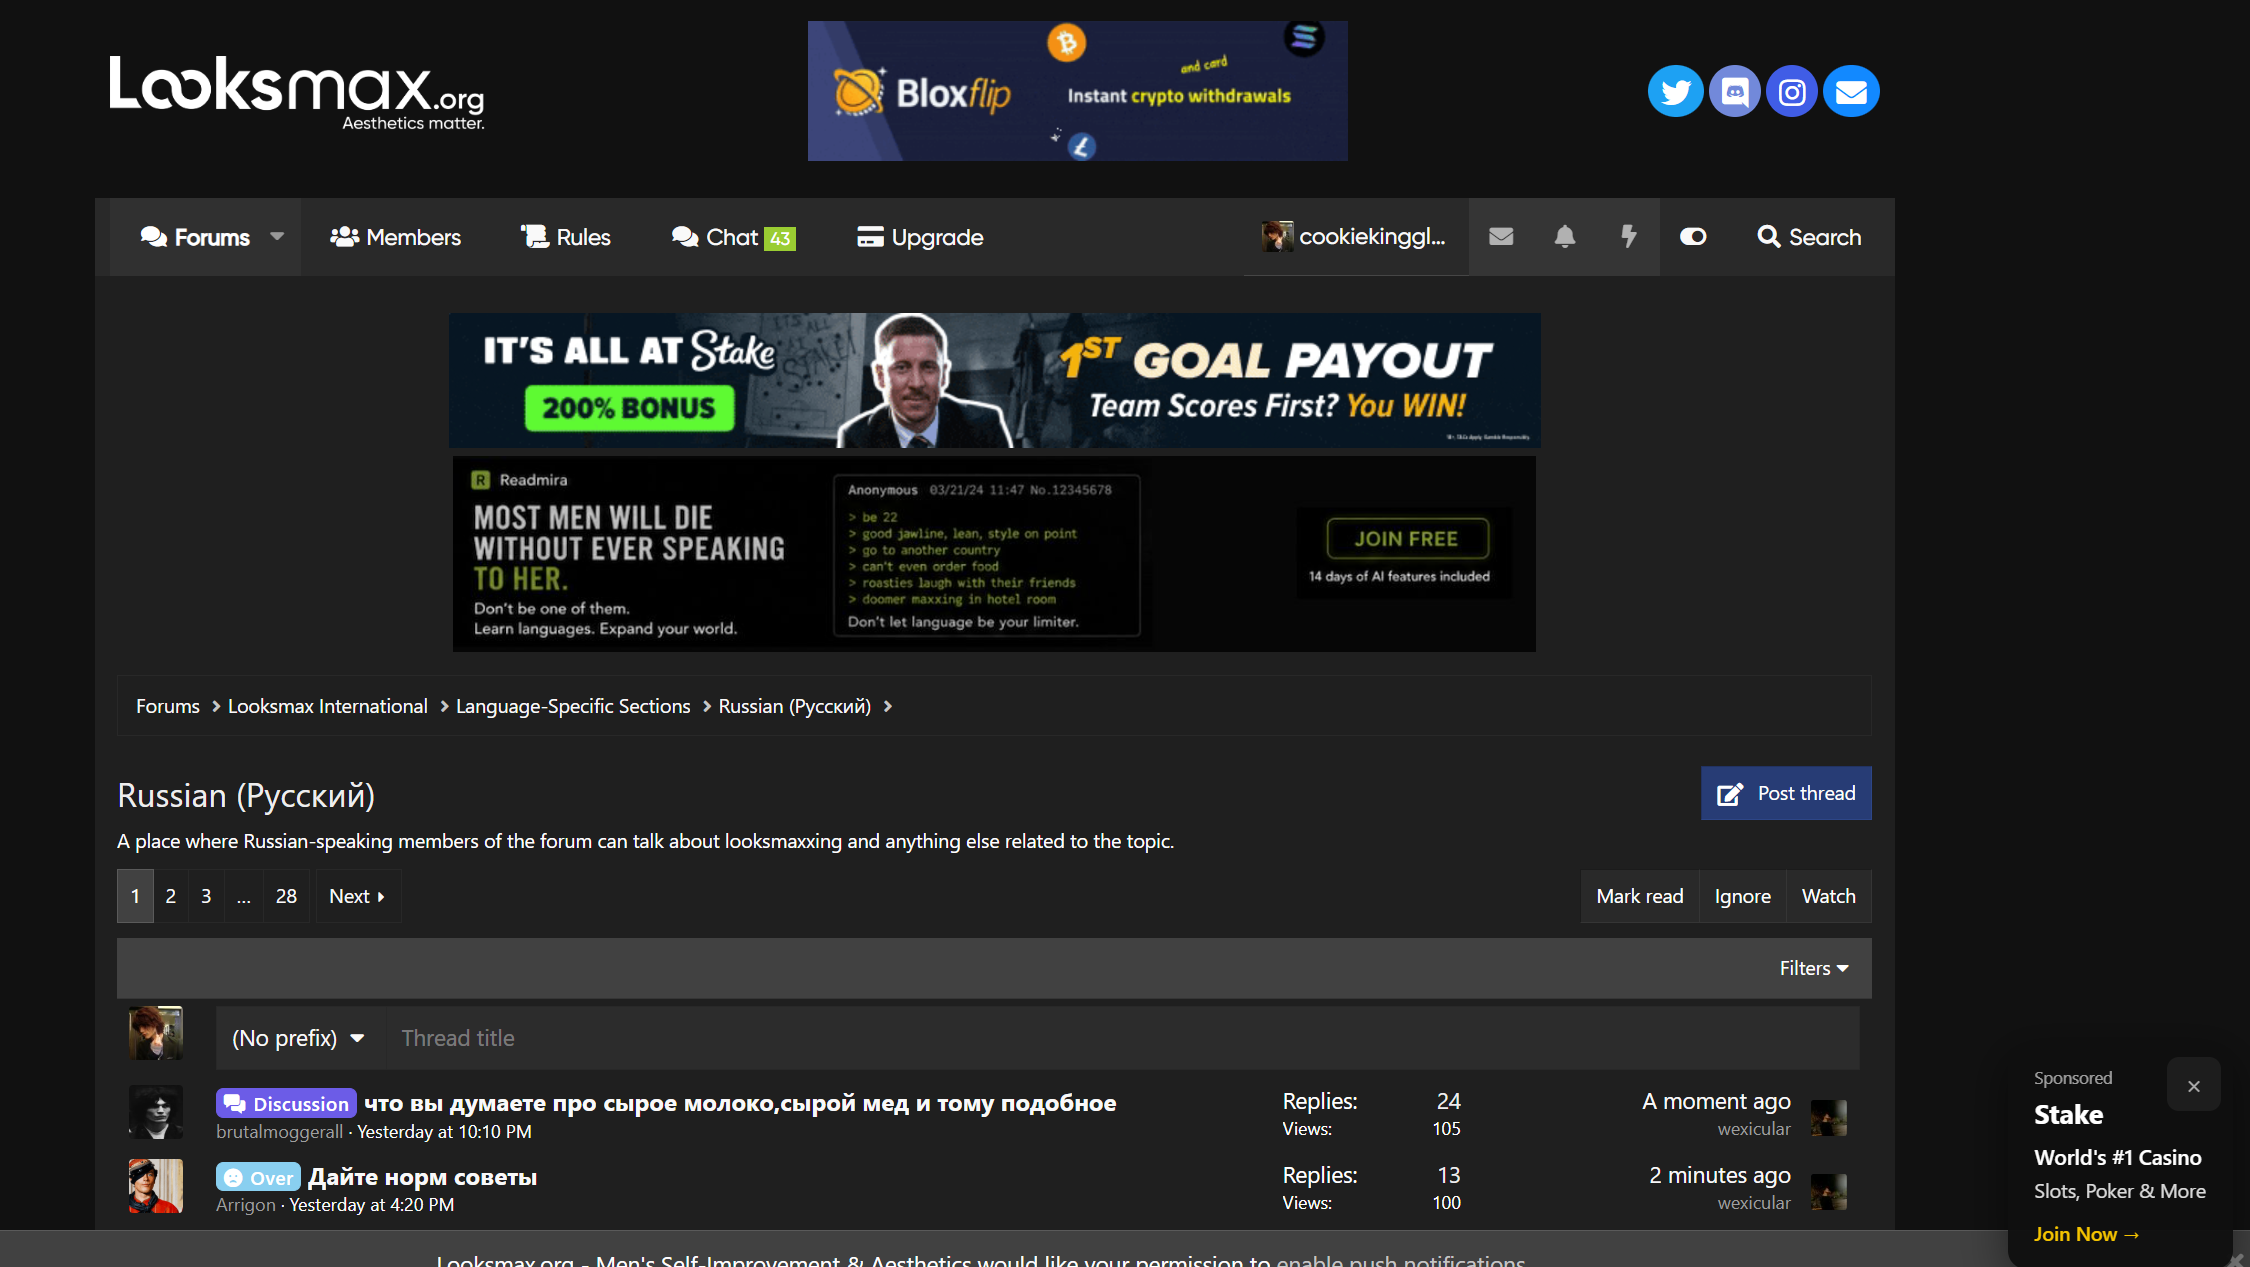
Task: Open the (No prefix) selector
Action: (298, 1038)
